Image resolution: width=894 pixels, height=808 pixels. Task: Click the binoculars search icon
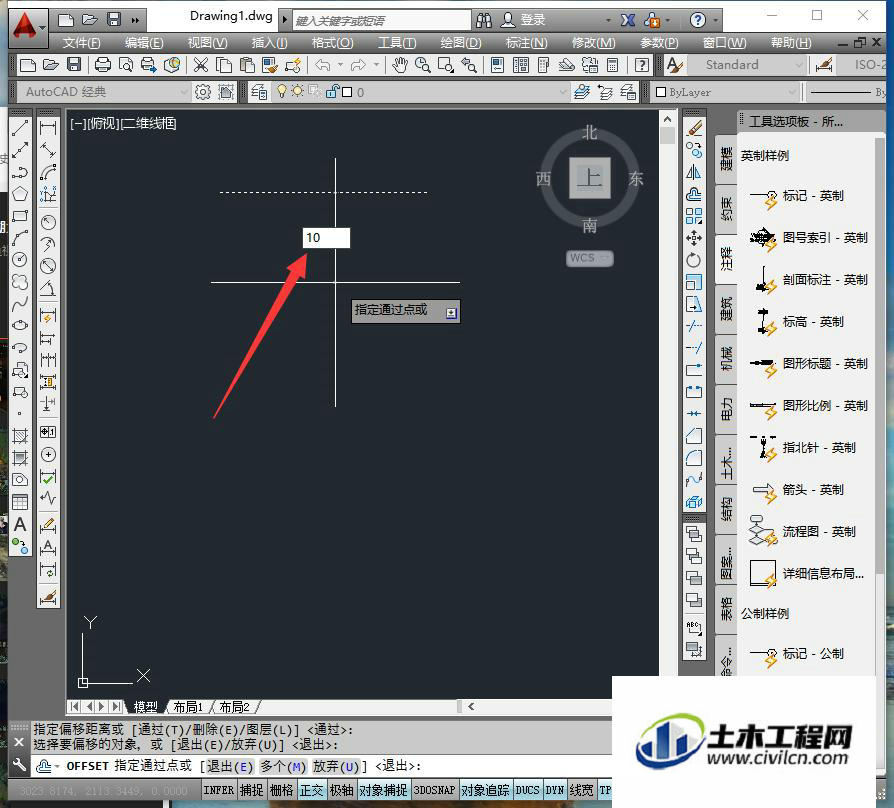[484, 21]
